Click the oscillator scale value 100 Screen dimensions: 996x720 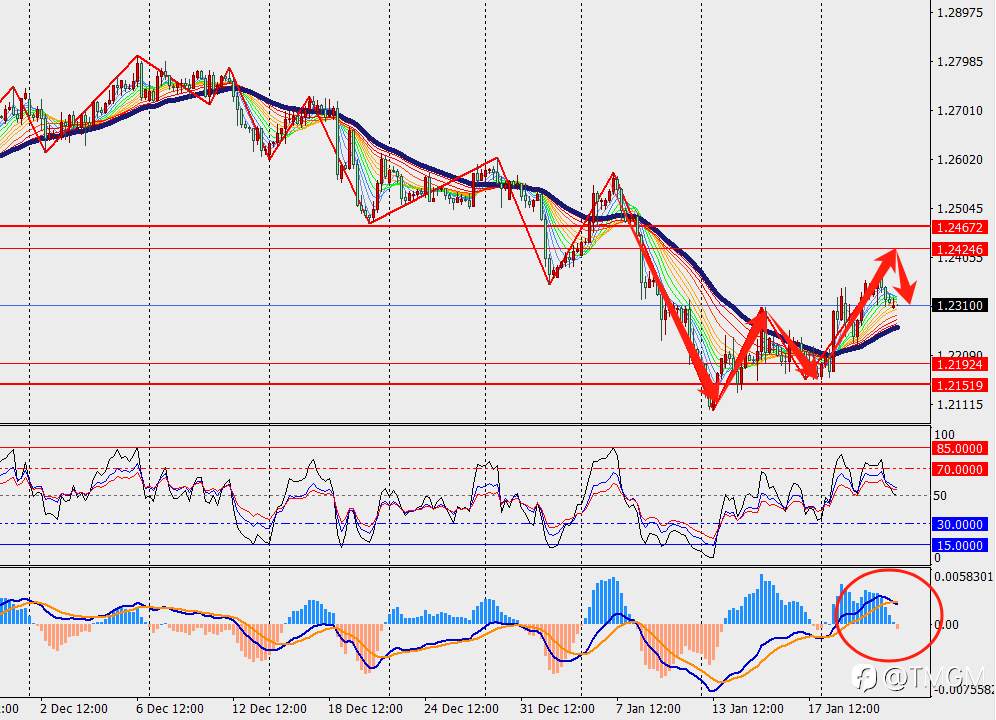pyautogui.click(x=945, y=435)
